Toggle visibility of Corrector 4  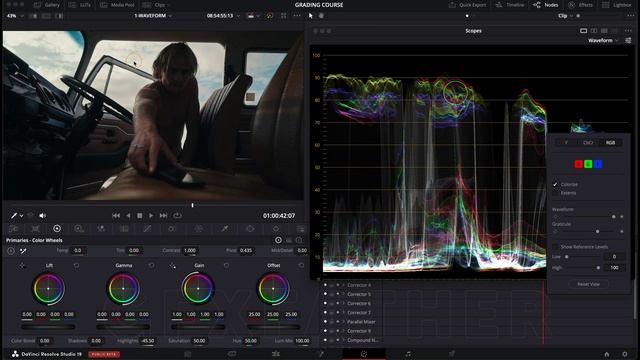[325, 285]
